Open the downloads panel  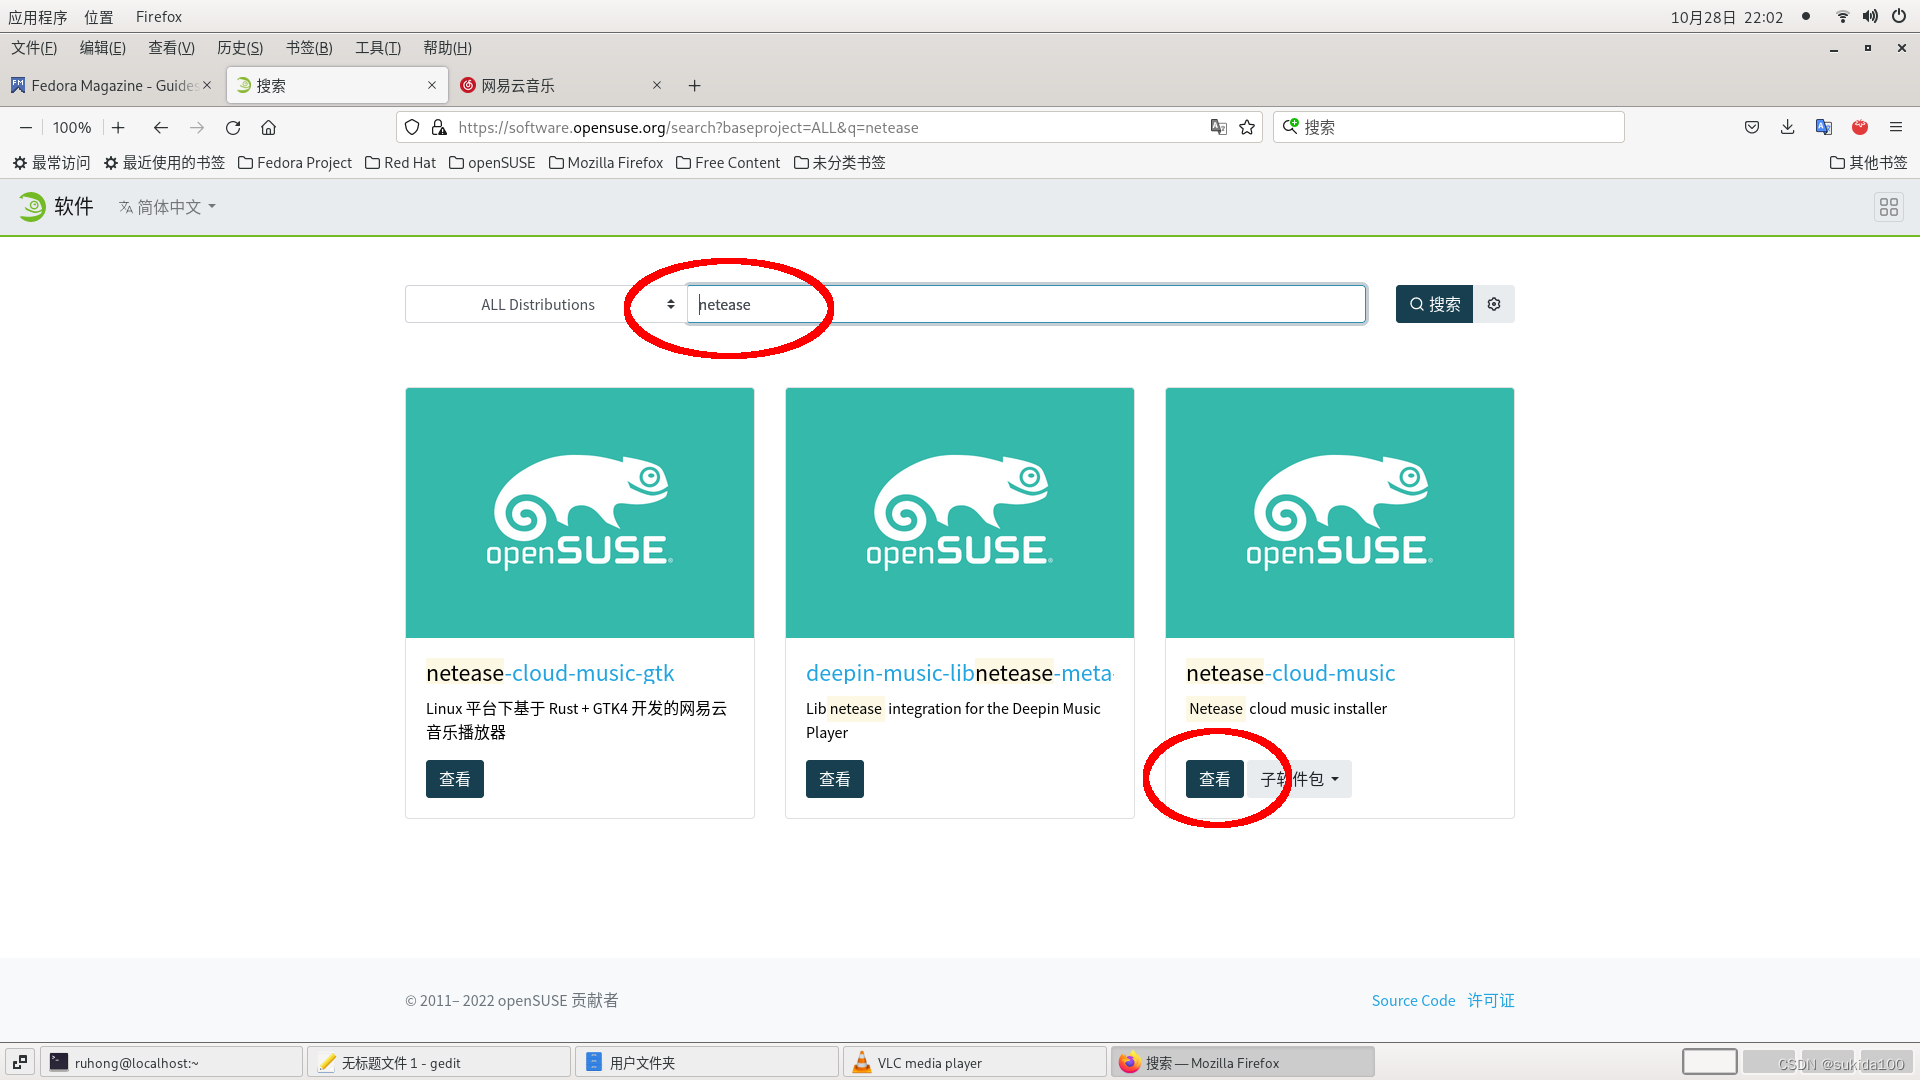[x=1788, y=127]
